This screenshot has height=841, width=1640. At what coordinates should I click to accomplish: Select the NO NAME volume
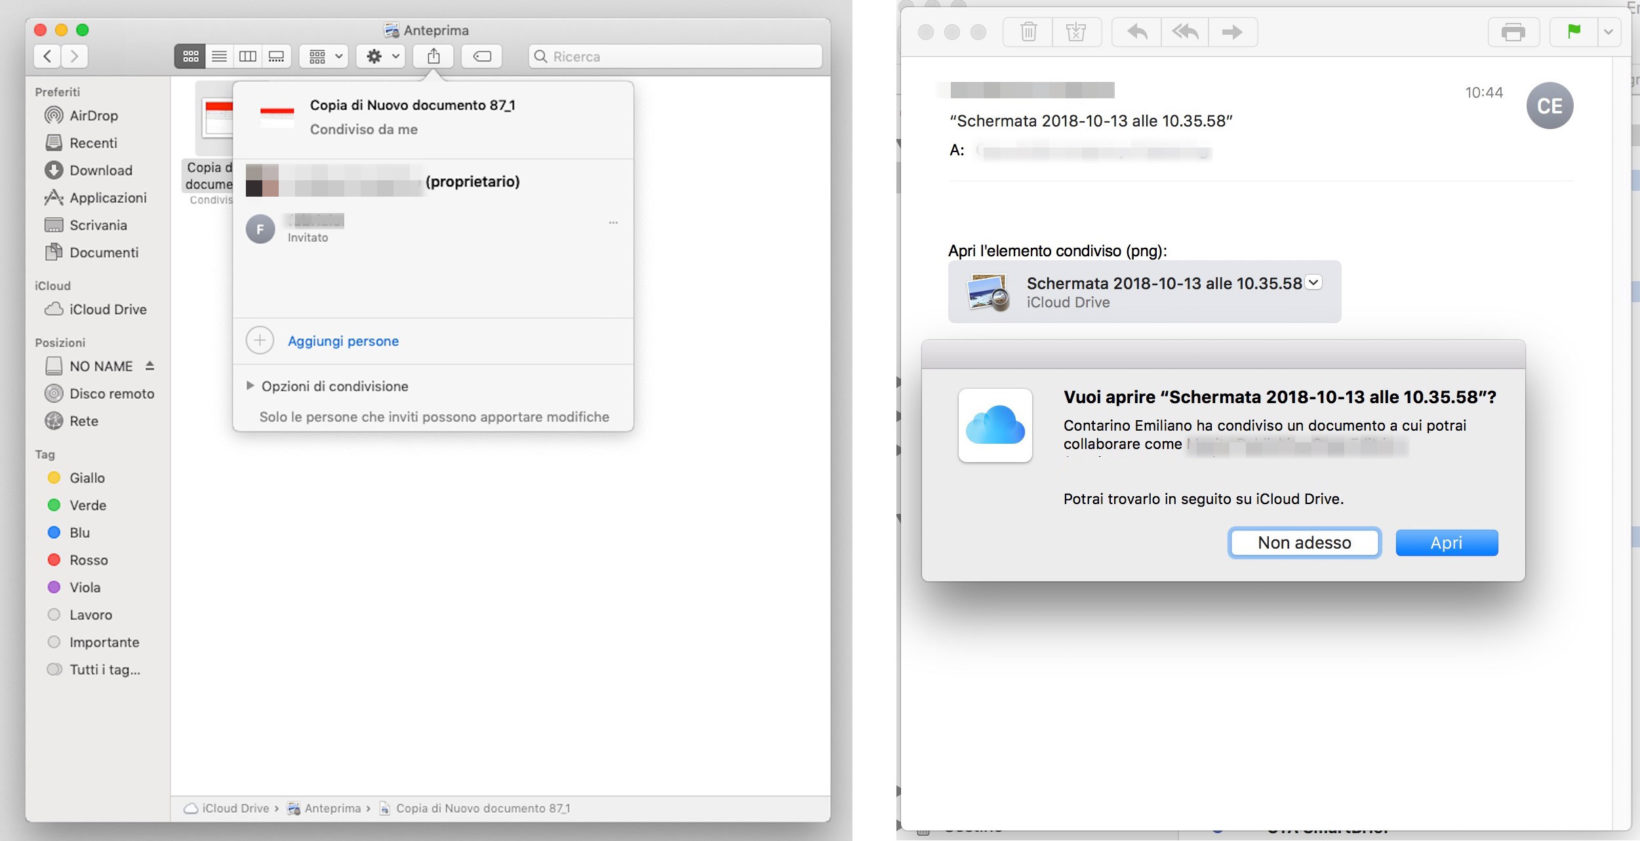click(100, 366)
